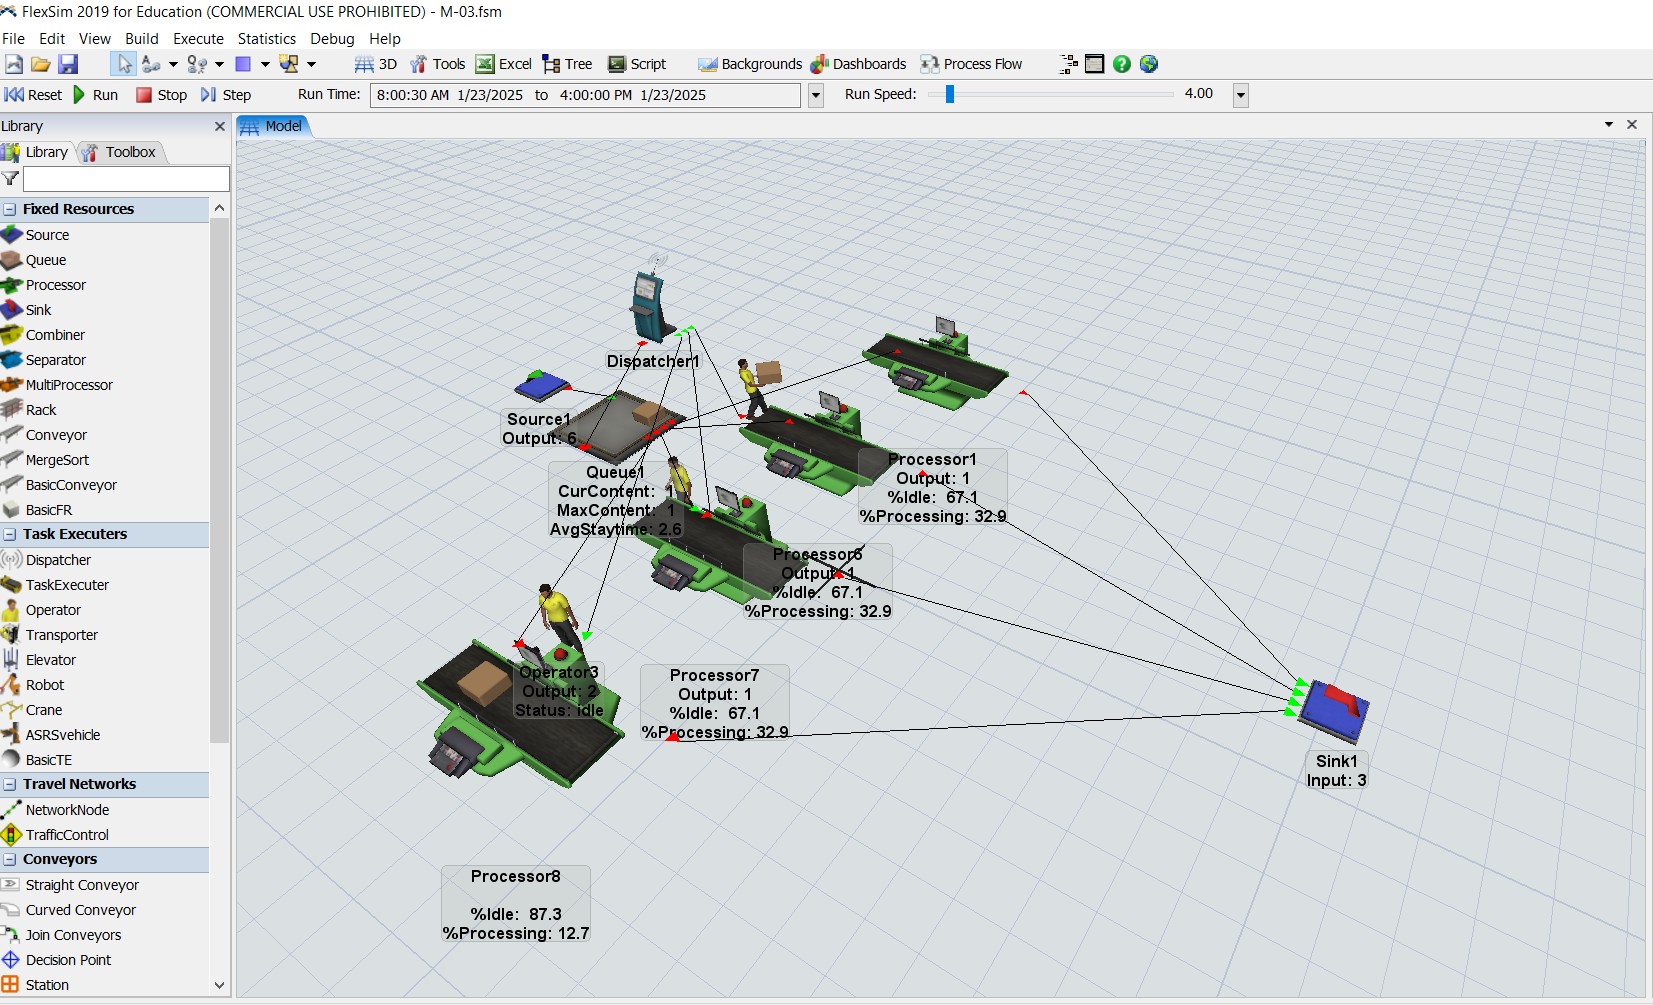1653x1005 pixels.
Task: Open the Tree view
Action: tap(567, 64)
